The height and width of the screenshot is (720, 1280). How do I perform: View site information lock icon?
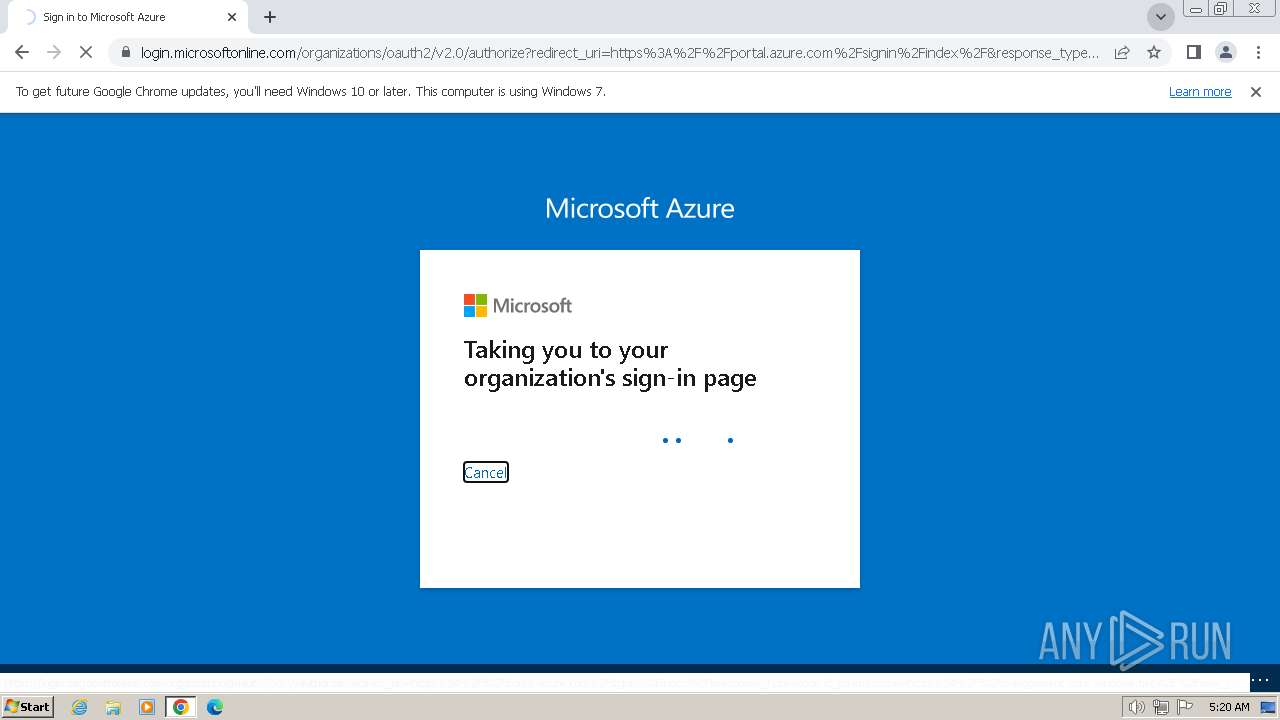pyautogui.click(x=125, y=52)
